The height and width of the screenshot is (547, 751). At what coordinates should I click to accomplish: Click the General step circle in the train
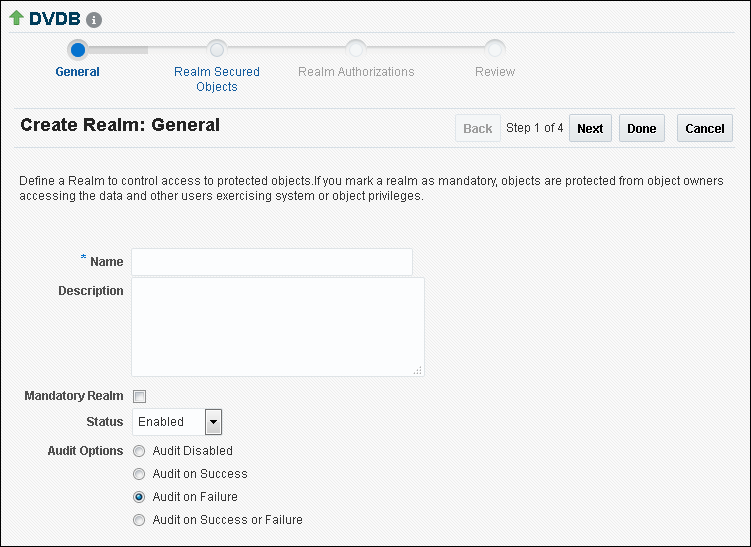click(x=78, y=48)
